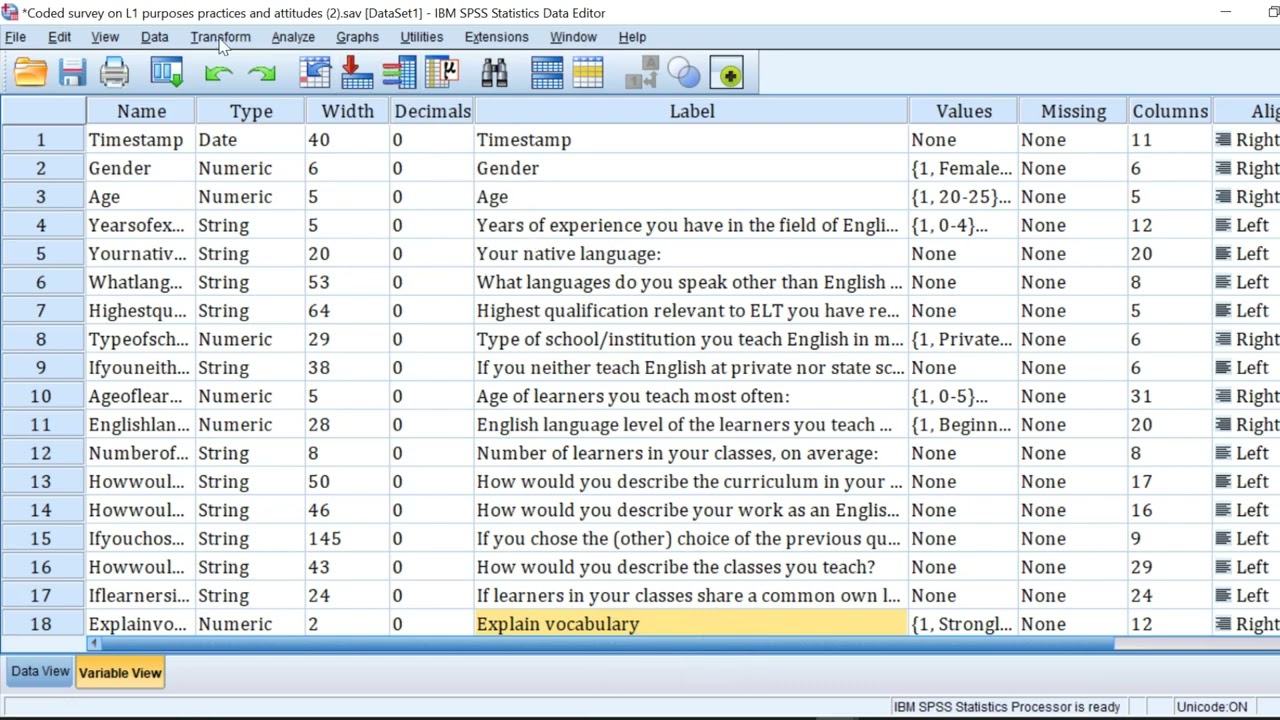The image size is (1280, 720).
Task: Click the Go to Variable toolbar icon
Action: pyautogui.click(x=356, y=73)
